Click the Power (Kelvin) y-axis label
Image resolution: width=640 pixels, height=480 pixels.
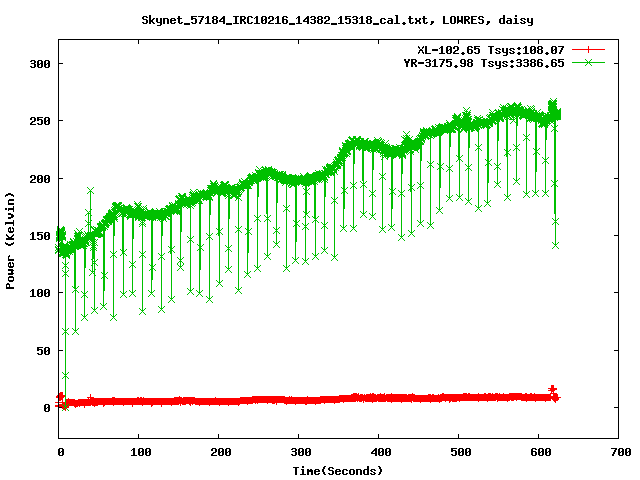point(10,241)
